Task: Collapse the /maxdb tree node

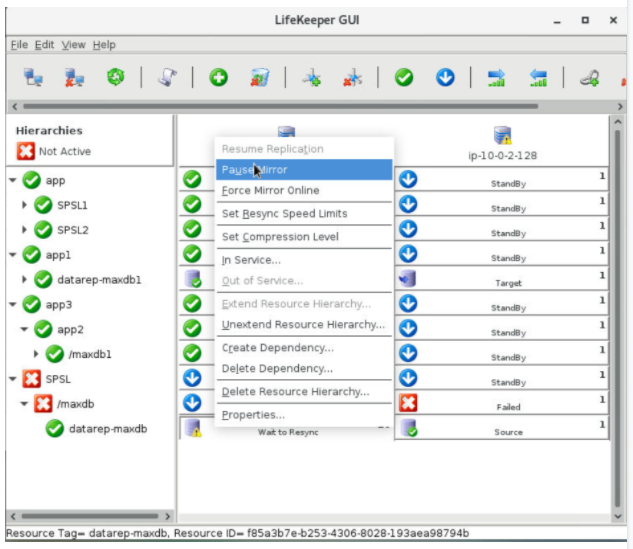Action: click(24, 404)
